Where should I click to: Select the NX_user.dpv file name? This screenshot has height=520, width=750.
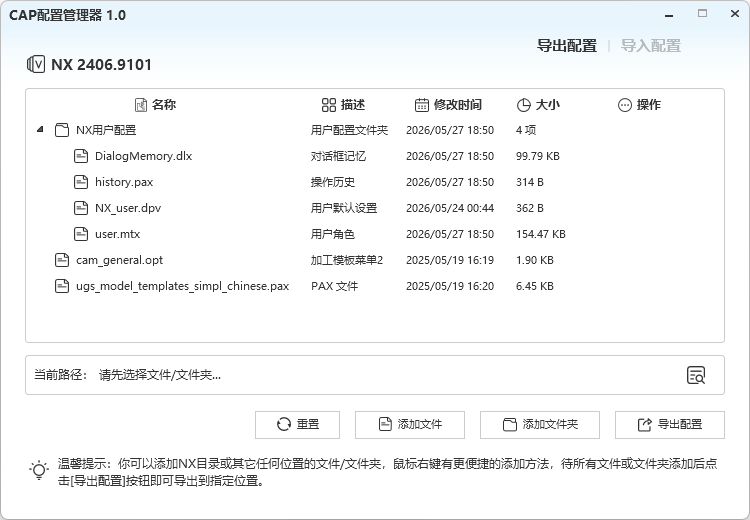(128, 208)
